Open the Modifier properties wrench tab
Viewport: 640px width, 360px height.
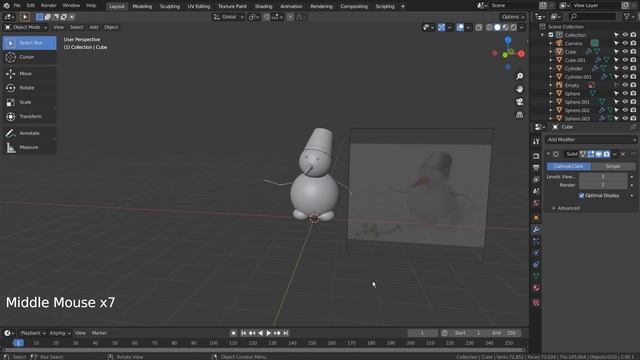point(536,230)
